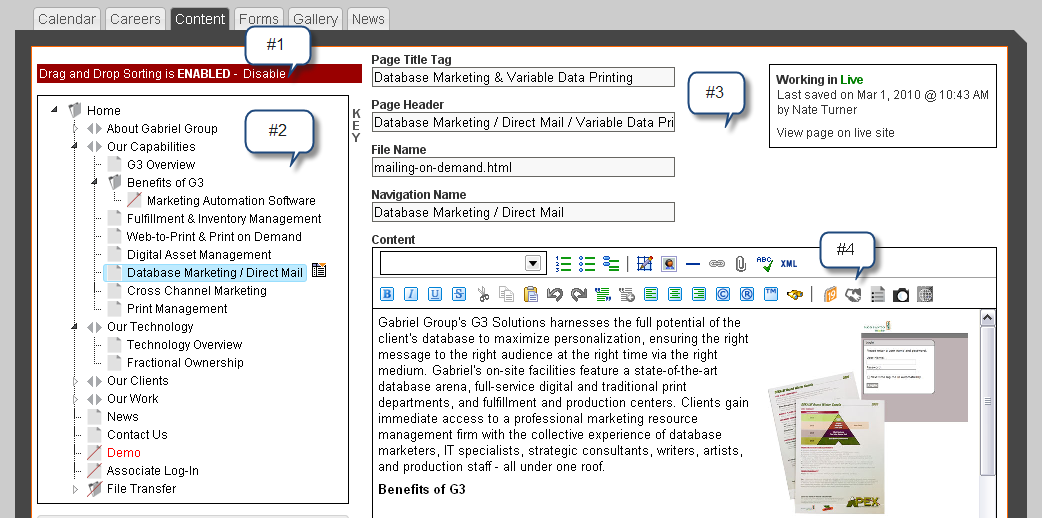
Task: Expand the Our Clients node
Action: tap(75, 380)
